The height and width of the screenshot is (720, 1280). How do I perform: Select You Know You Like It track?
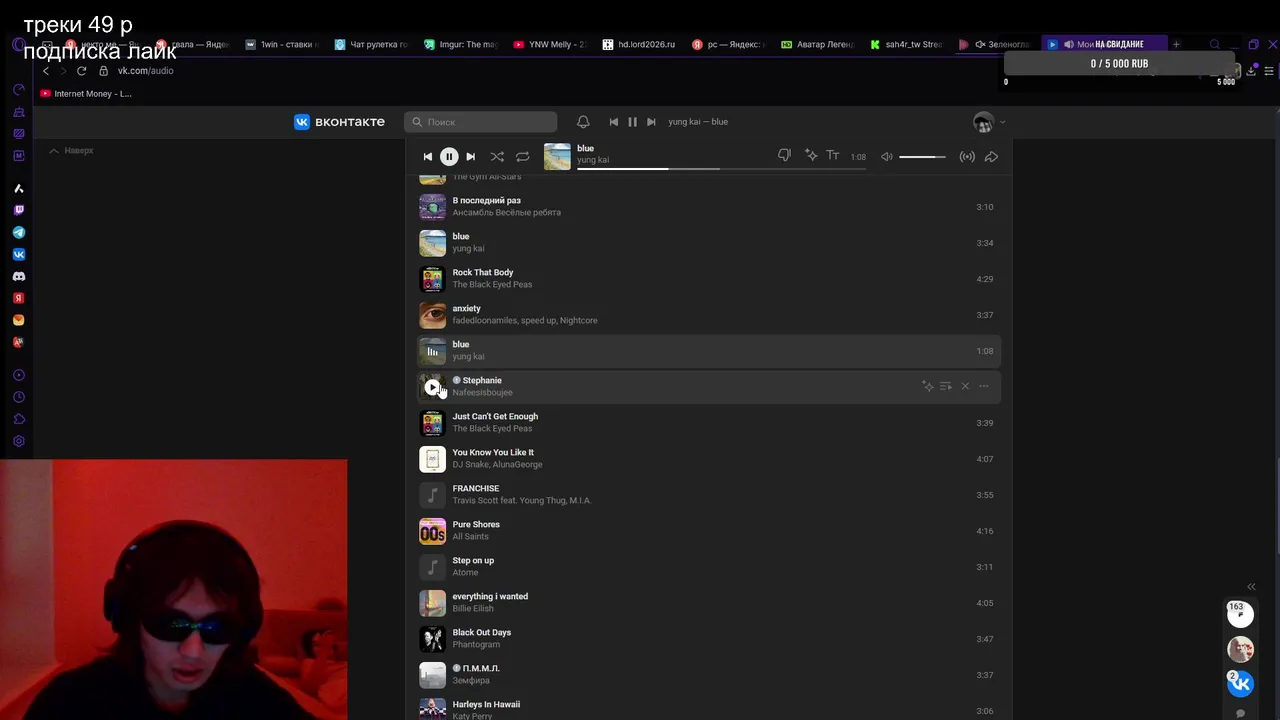click(x=708, y=459)
